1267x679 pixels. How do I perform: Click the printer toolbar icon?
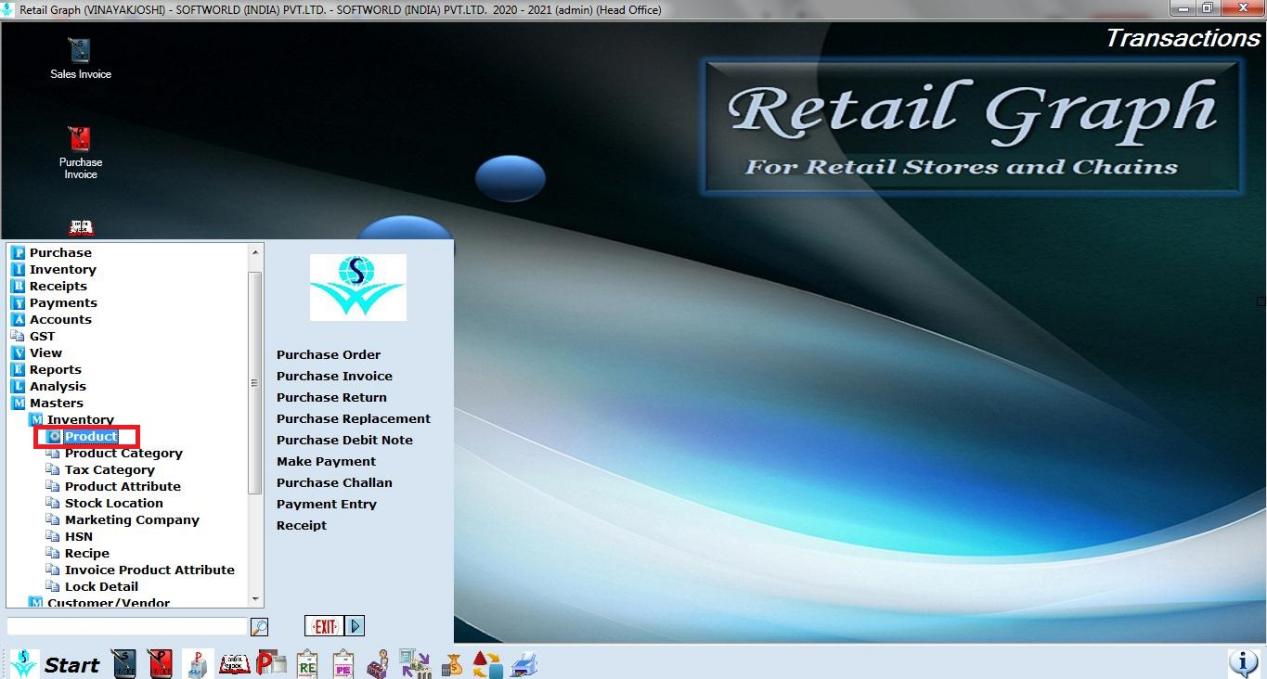(x=524, y=664)
